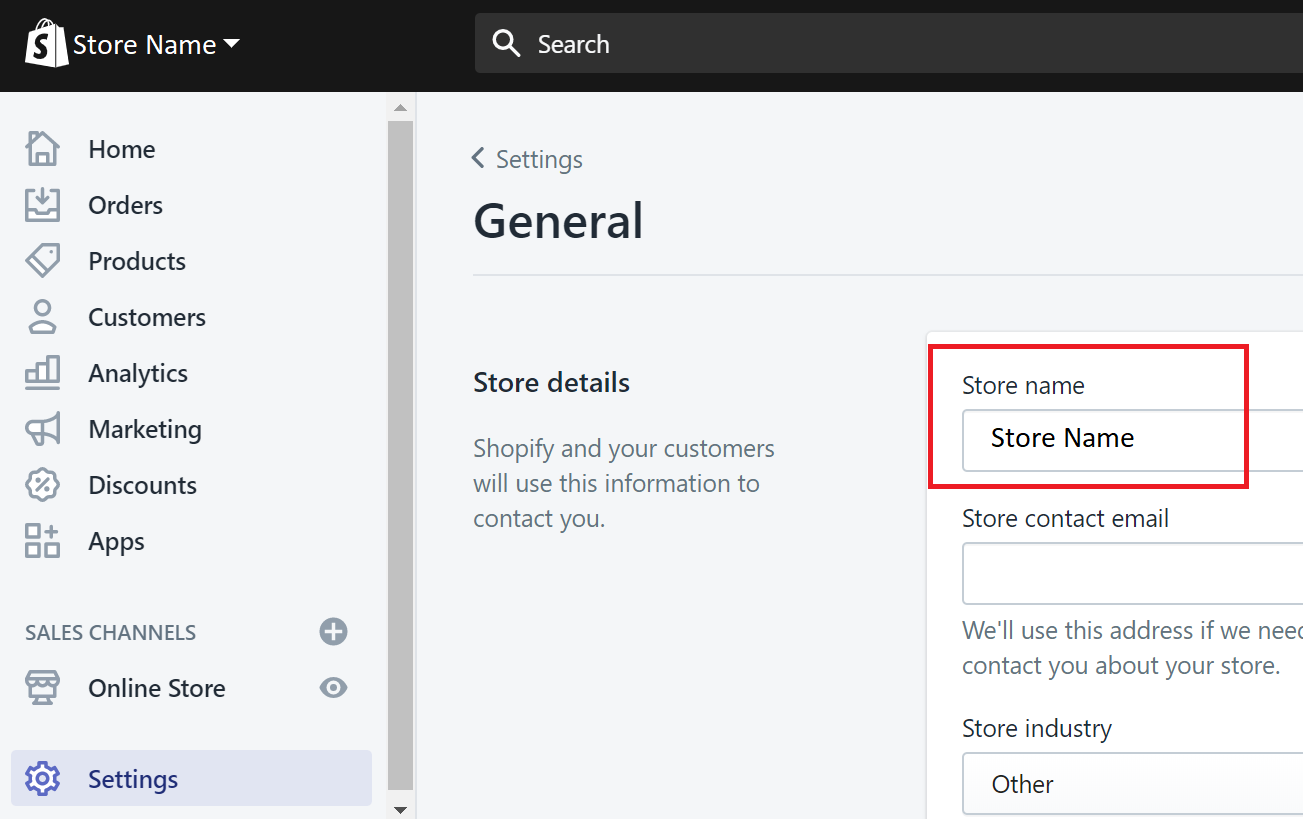Viewport: 1303px width, 819px height.
Task: Toggle Online Store visibility eye icon
Action: (x=333, y=687)
